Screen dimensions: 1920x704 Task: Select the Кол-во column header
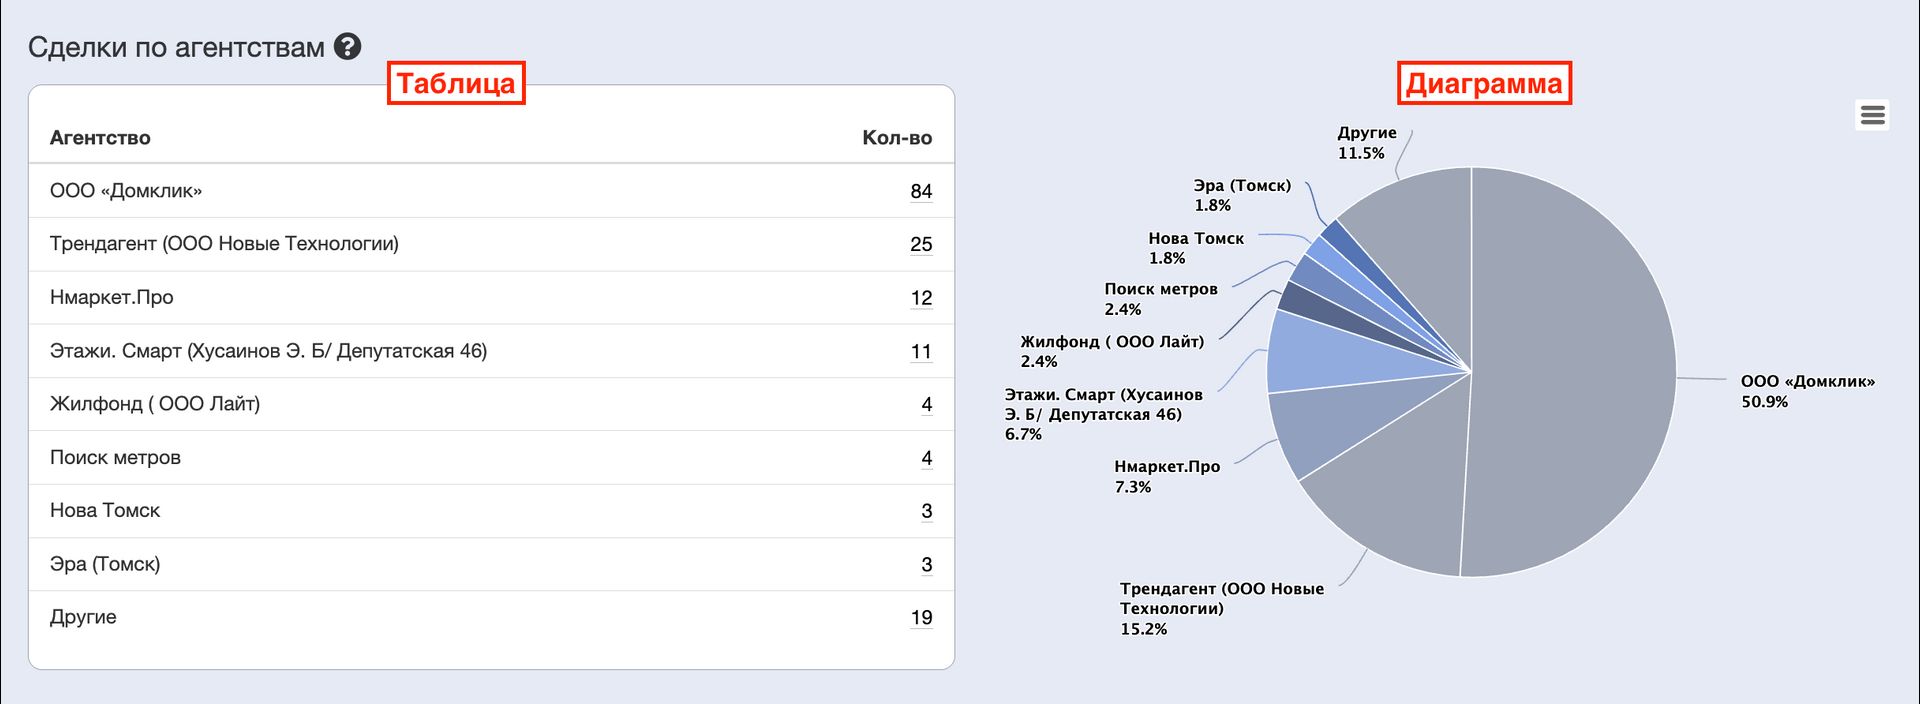tap(897, 138)
